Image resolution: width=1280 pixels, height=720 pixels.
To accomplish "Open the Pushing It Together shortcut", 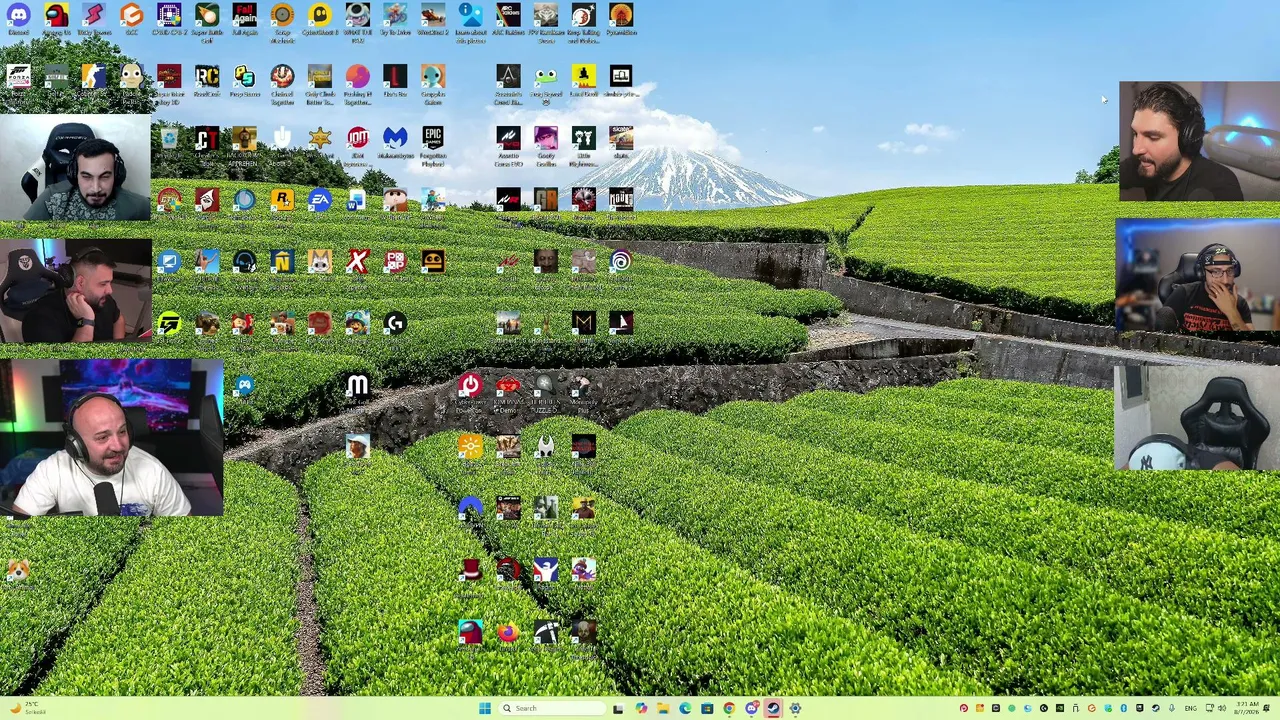I will coord(357,84).
